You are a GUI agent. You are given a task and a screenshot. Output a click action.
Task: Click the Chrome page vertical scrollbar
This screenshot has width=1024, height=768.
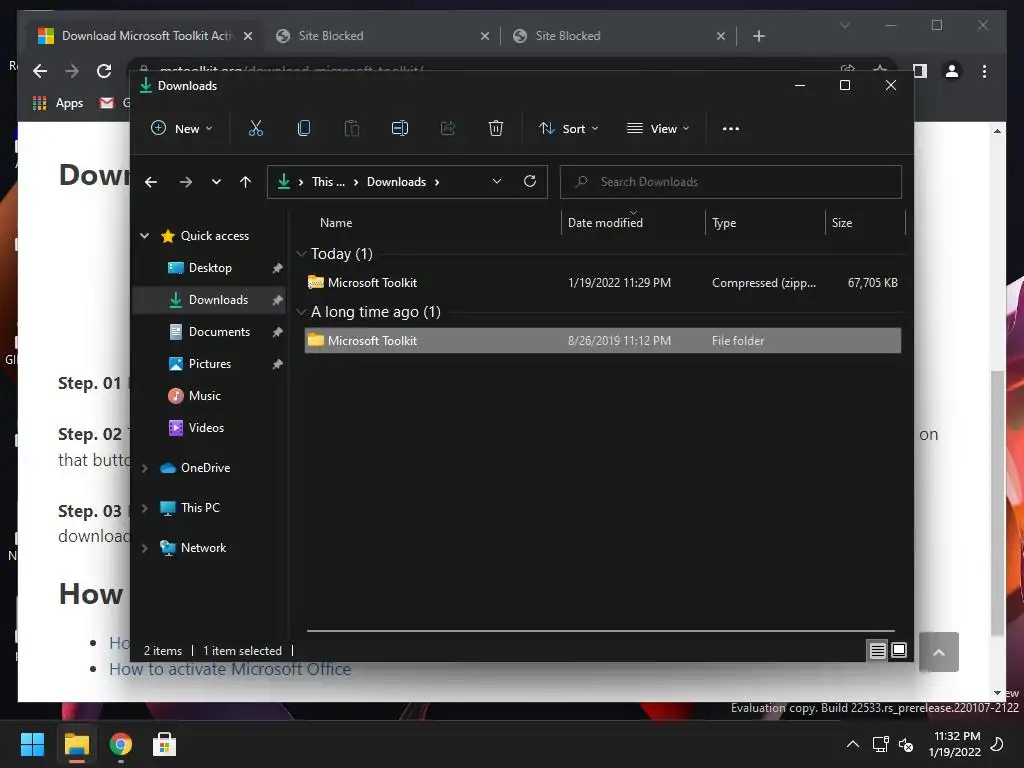click(x=997, y=502)
